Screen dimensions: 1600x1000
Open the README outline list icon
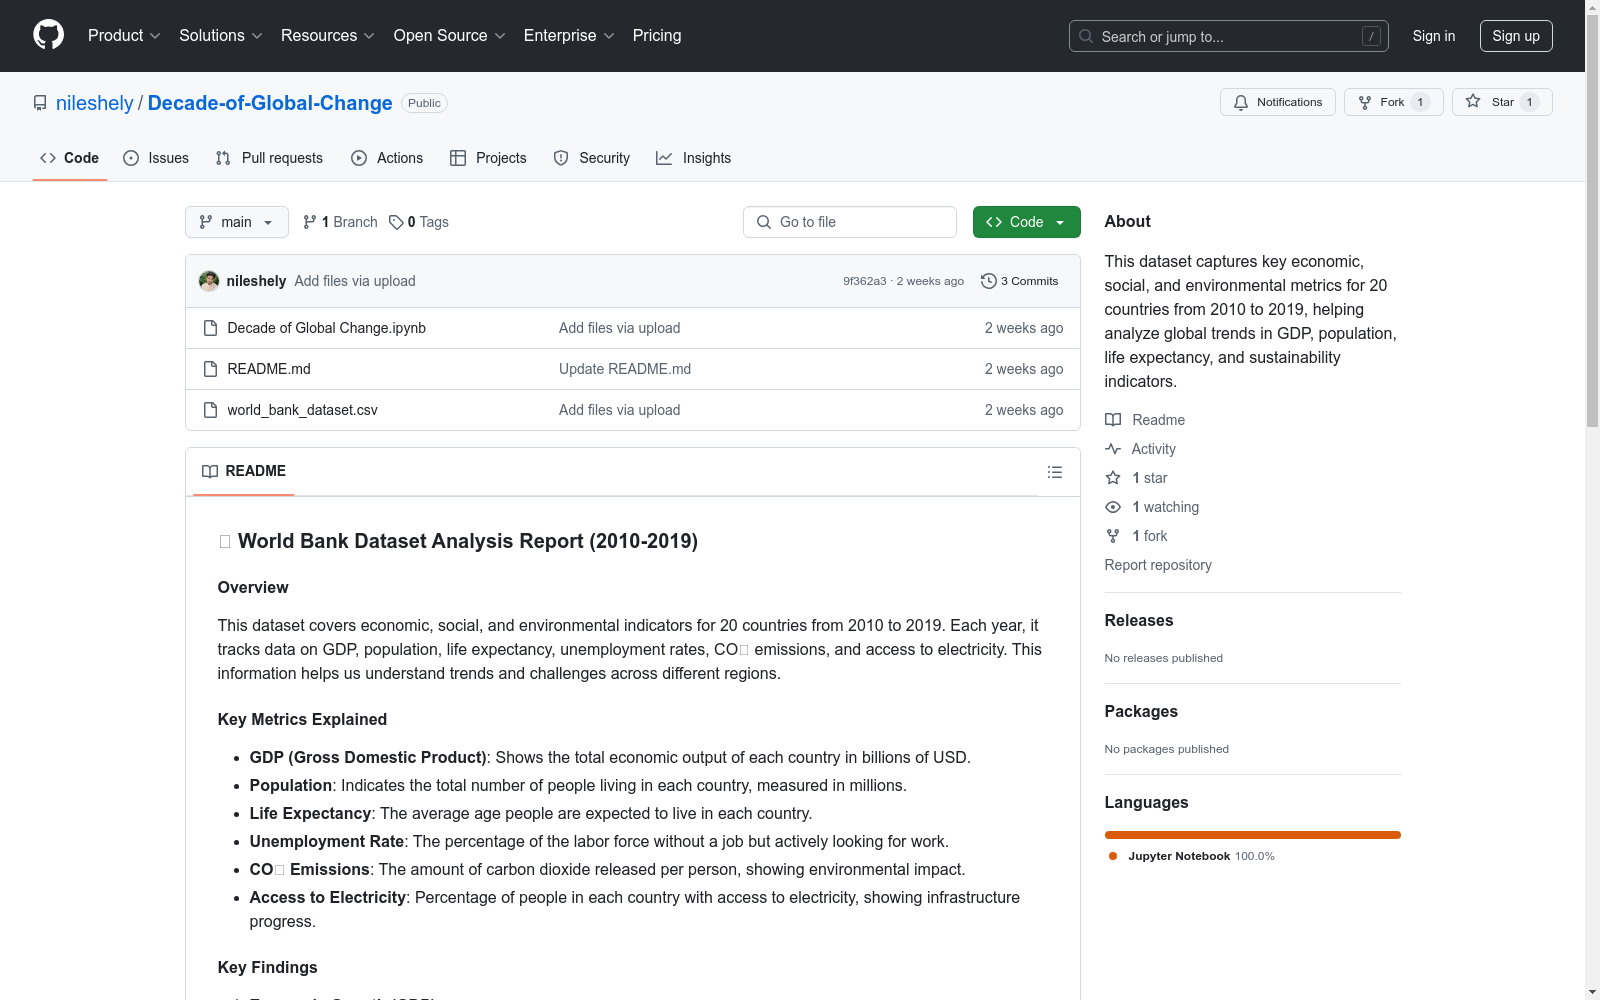[1055, 472]
